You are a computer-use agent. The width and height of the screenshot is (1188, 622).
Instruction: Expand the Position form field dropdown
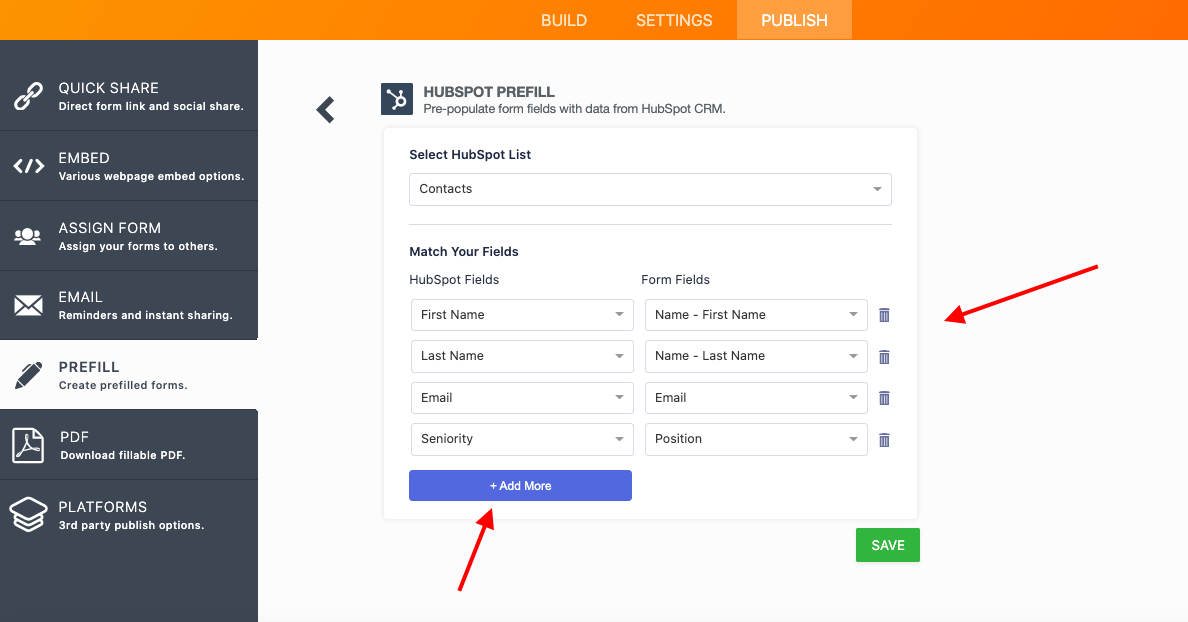(756, 439)
